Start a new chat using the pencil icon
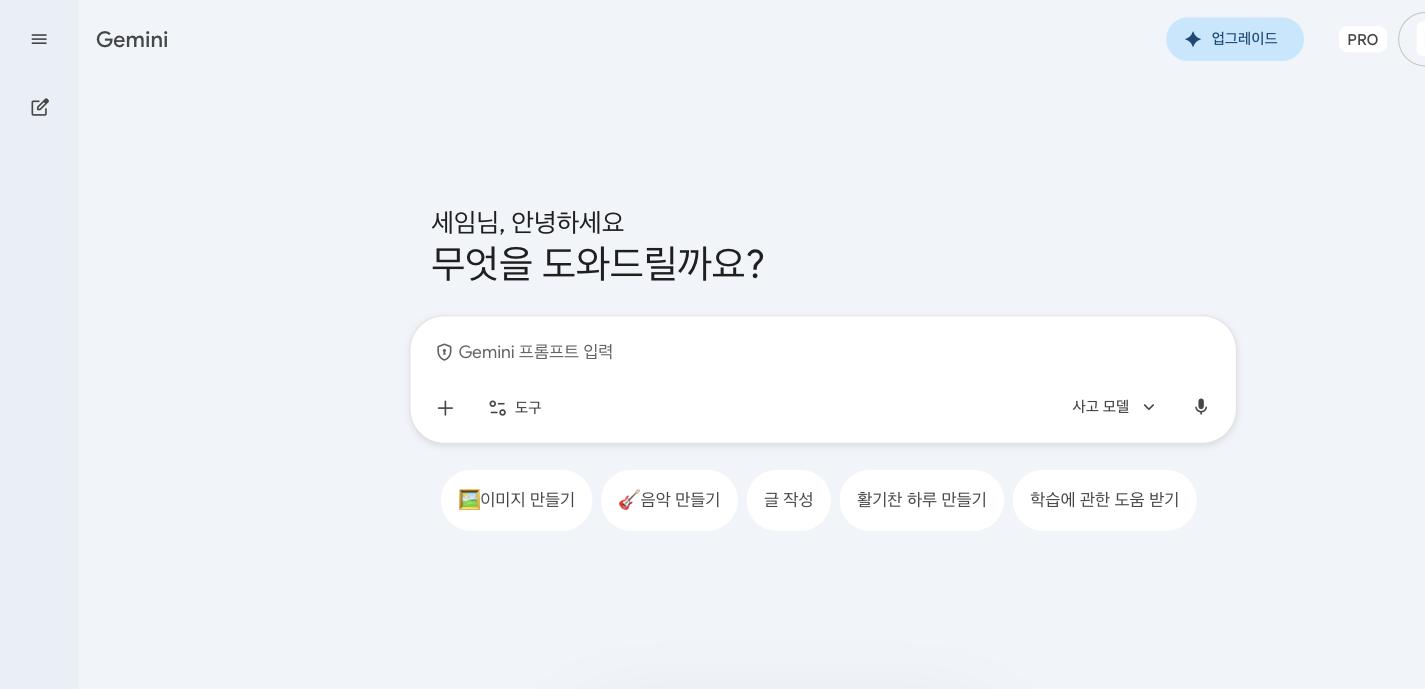The image size is (1425, 689). (x=40, y=107)
